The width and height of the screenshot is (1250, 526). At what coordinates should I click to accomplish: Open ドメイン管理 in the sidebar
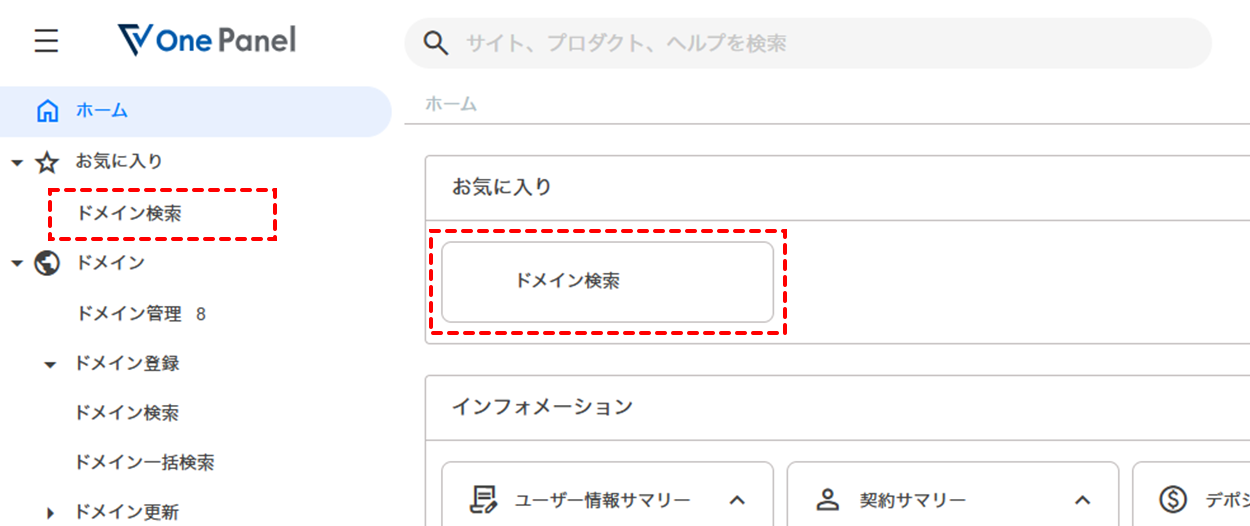[x=129, y=314]
